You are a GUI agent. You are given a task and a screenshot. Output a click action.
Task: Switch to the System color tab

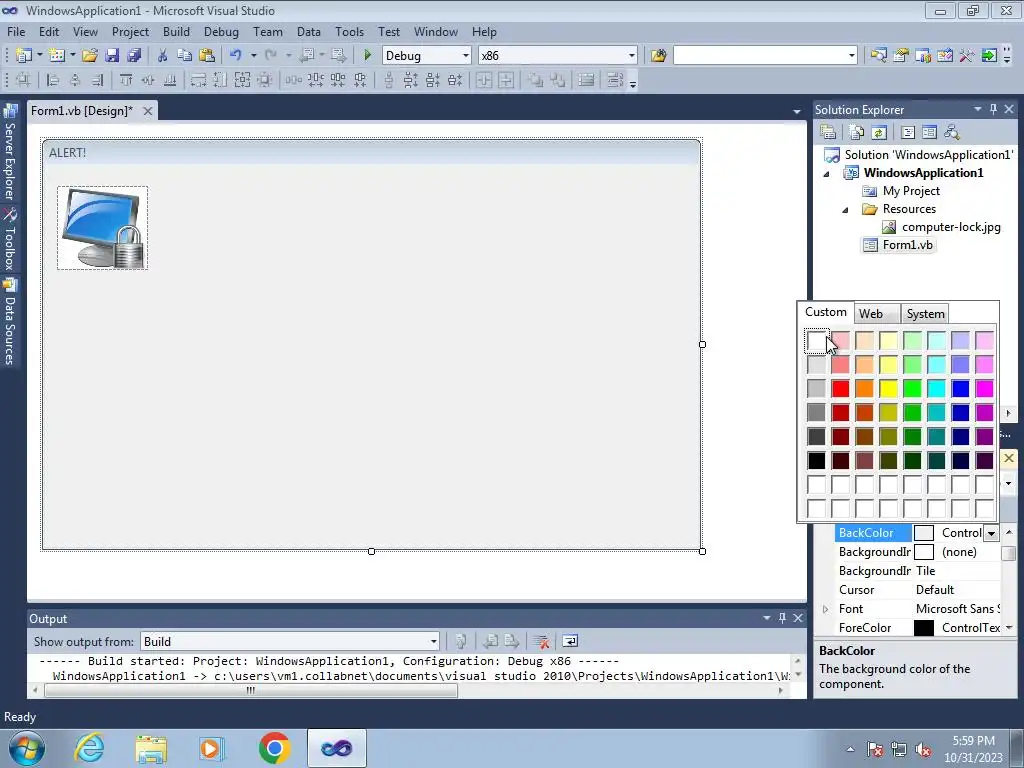925,313
